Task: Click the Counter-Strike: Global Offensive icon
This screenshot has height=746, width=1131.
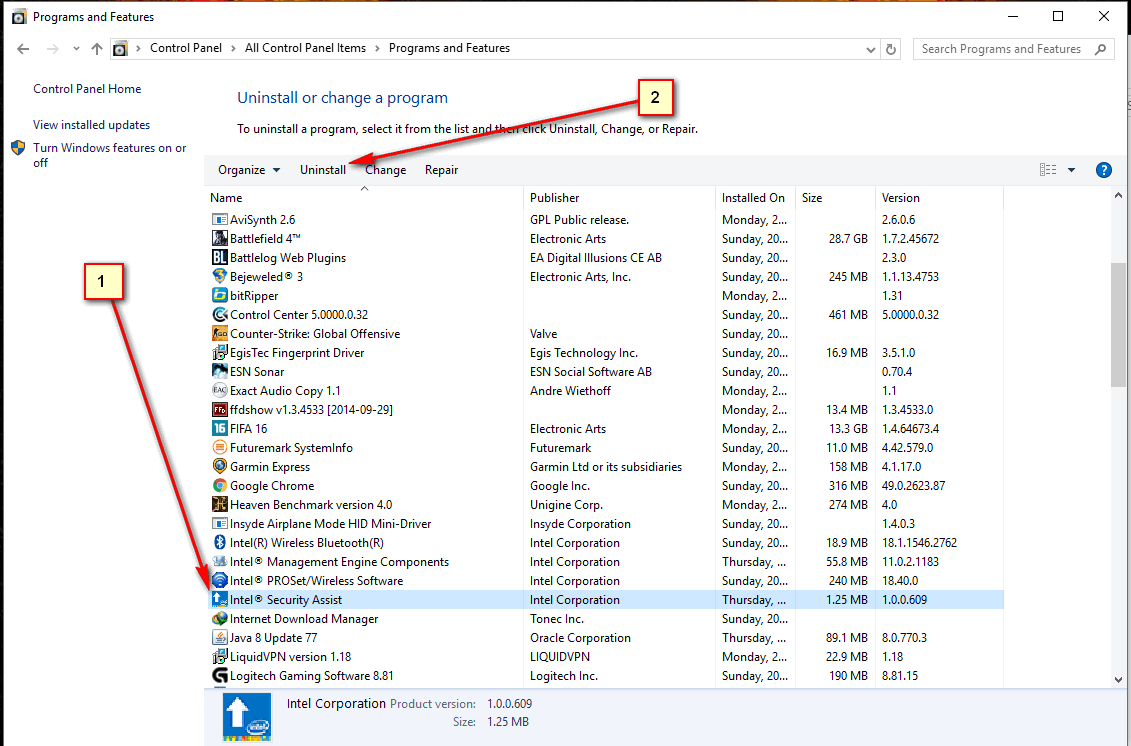Action: (219, 333)
